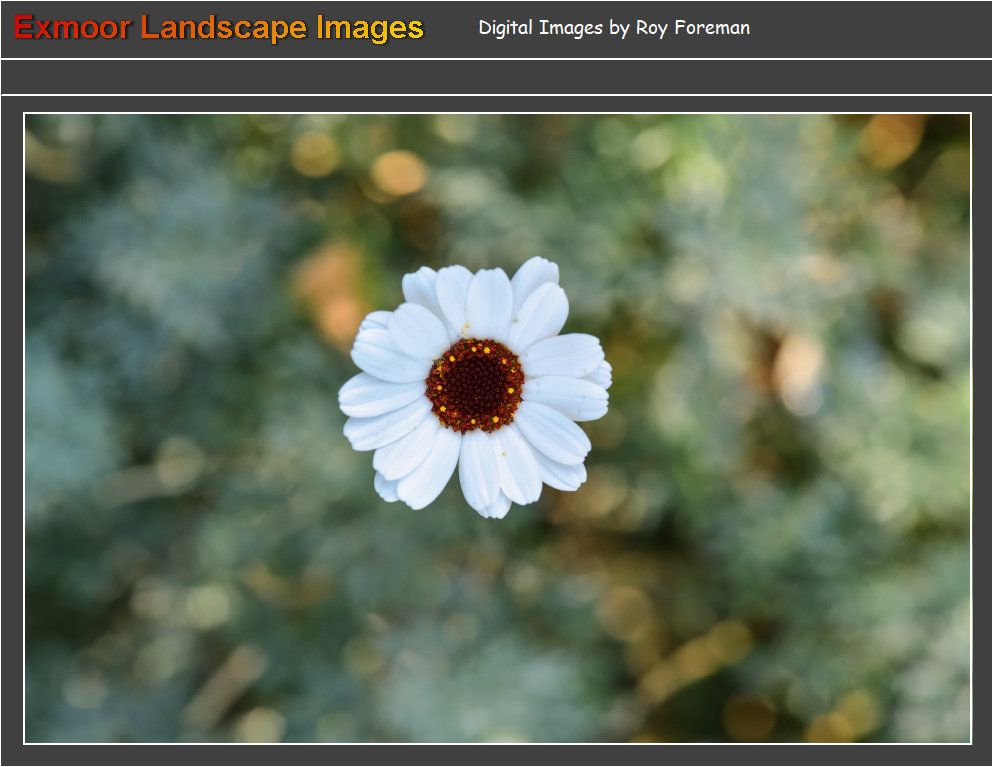
Task: Click the orange blur in the photo's top-right corner
Action: [x=890, y=138]
